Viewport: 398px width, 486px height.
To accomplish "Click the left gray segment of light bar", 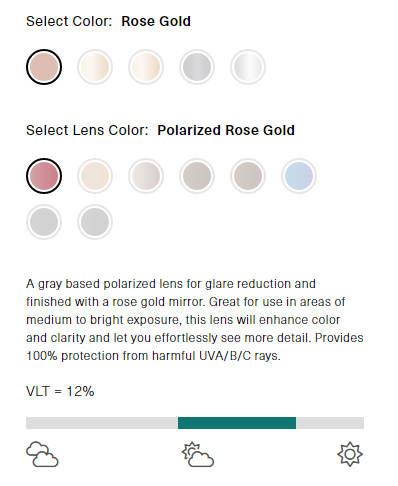I will point(102,423).
